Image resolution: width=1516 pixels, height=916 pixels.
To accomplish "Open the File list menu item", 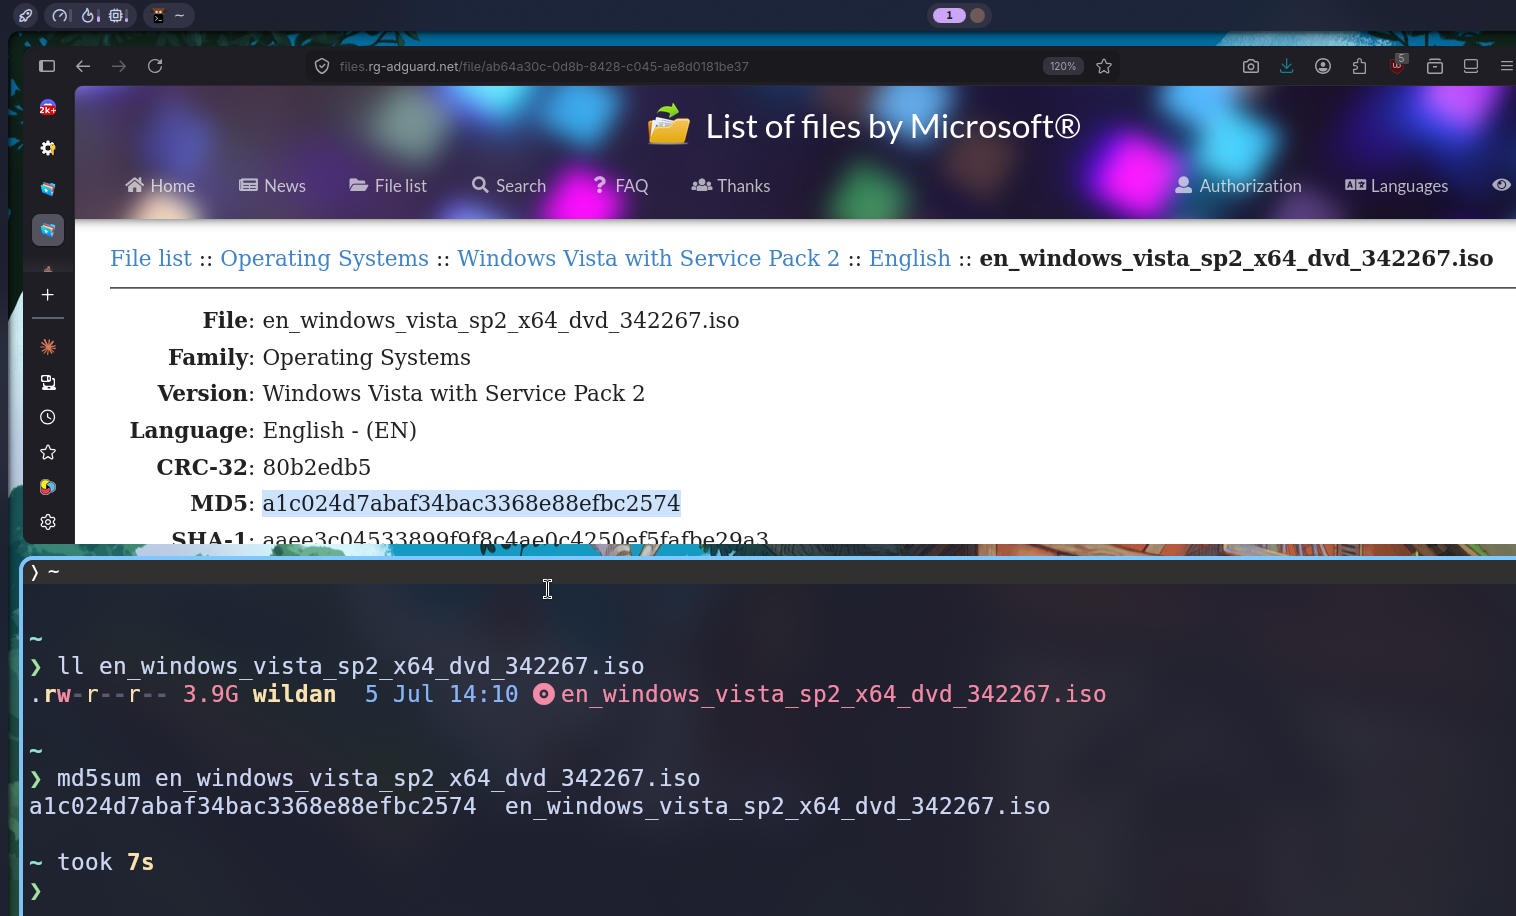I will (x=388, y=186).
